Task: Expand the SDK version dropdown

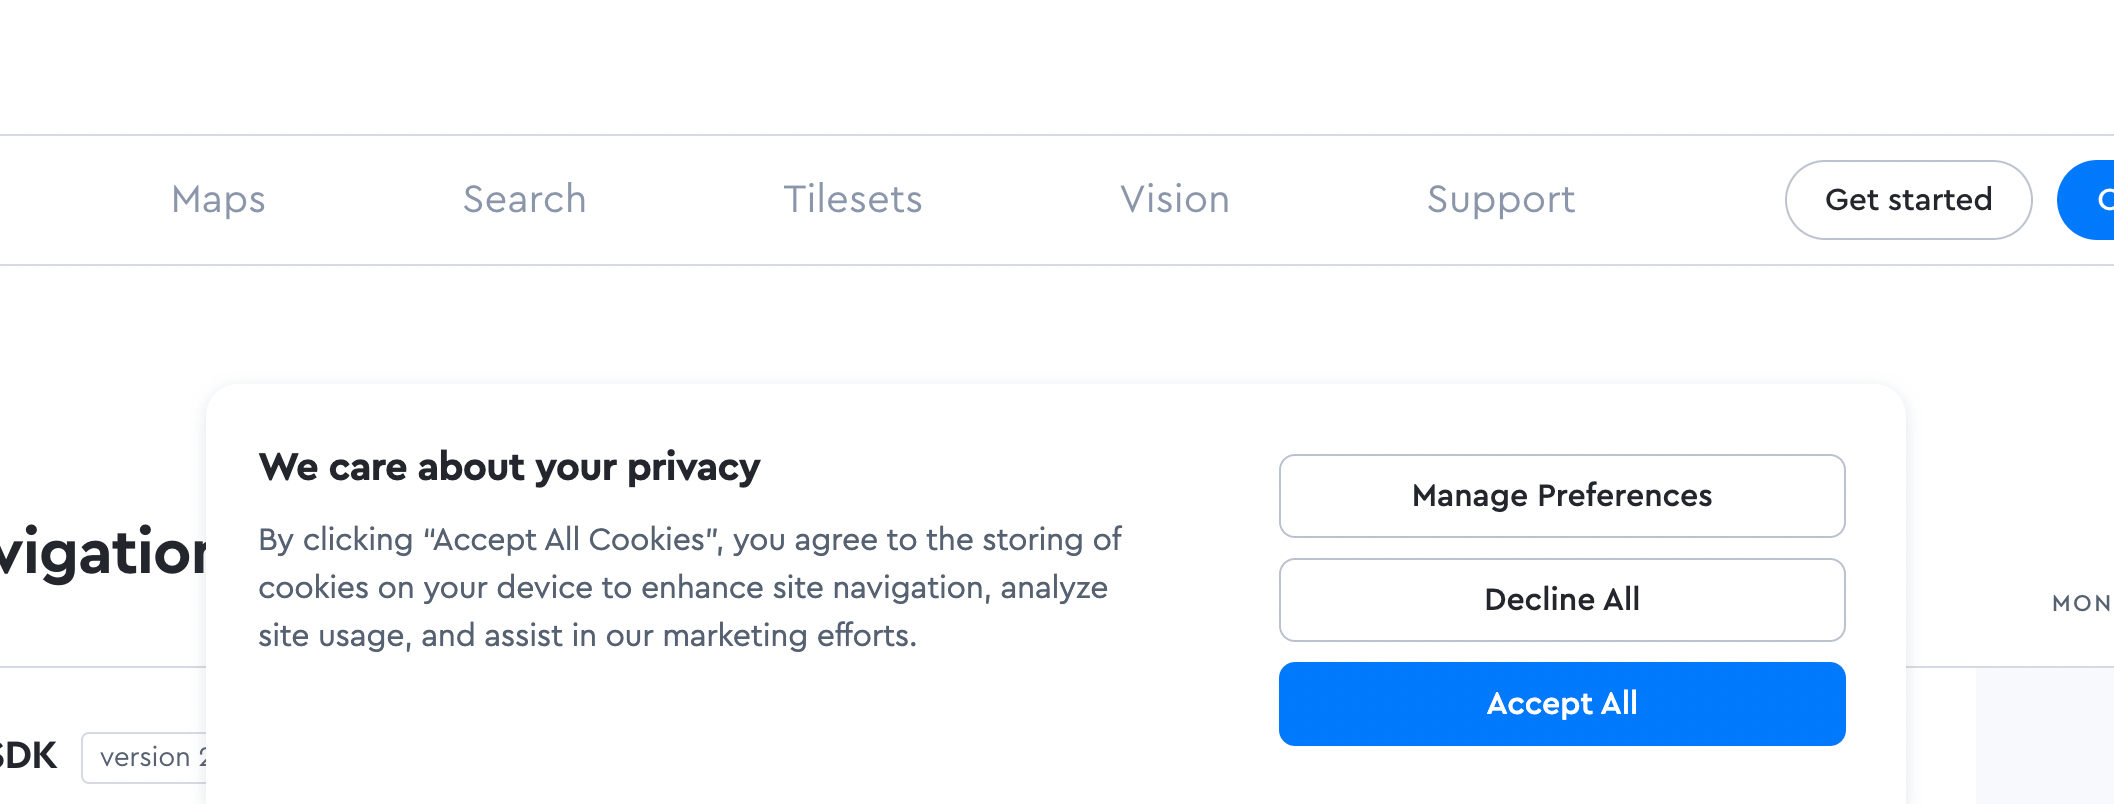Action: [x=144, y=757]
